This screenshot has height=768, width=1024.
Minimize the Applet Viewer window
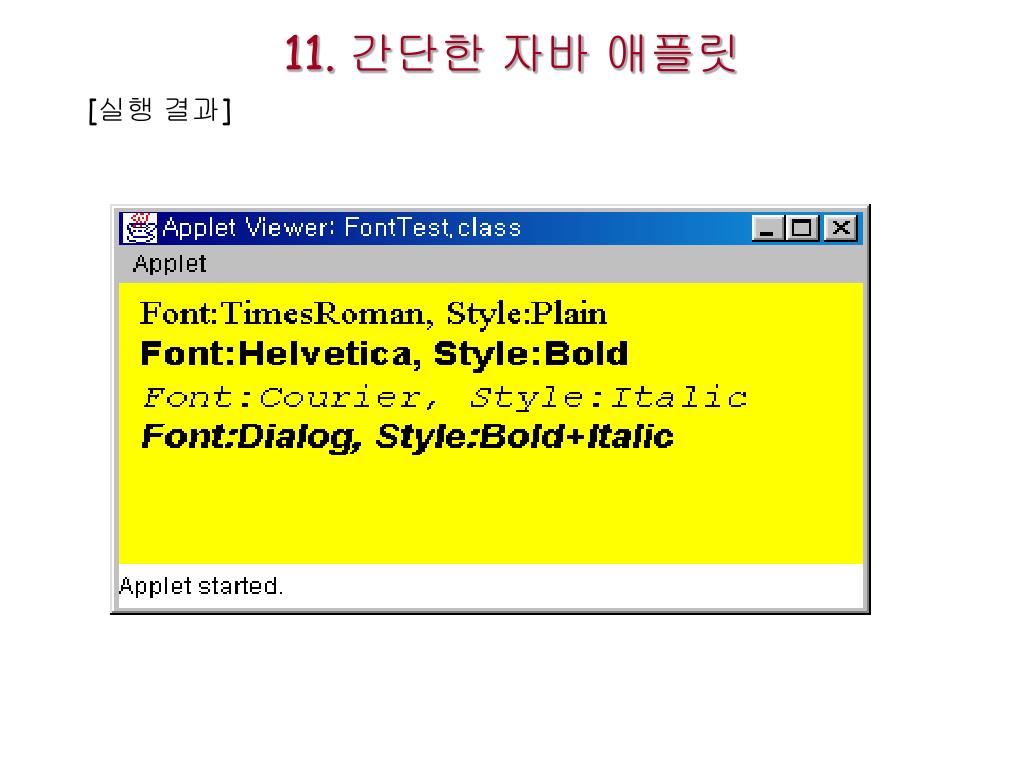[768, 229]
